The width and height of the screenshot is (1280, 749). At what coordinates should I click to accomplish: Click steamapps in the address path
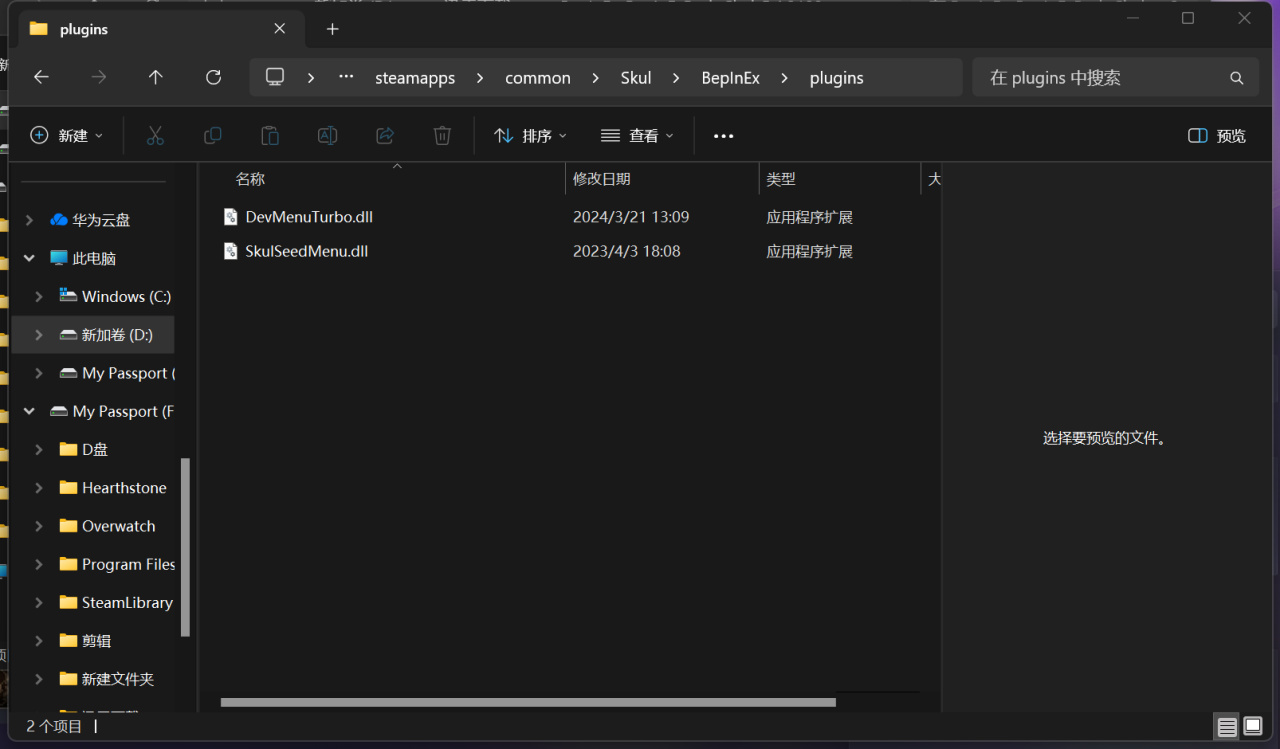pos(415,78)
